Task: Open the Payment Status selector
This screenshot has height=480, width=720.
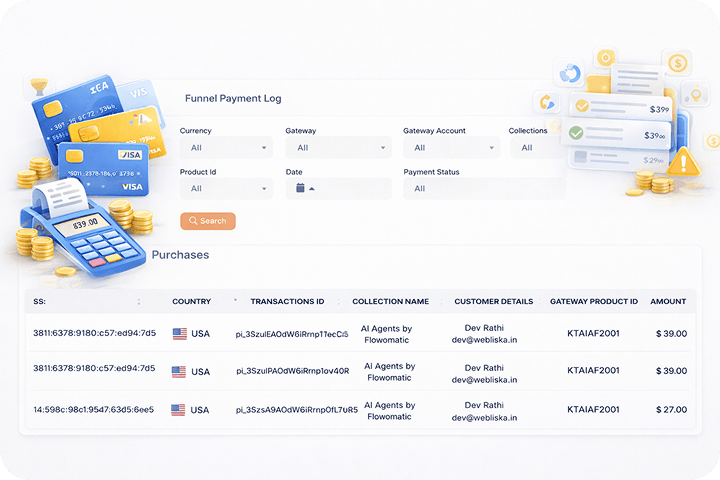Action: 484,189
